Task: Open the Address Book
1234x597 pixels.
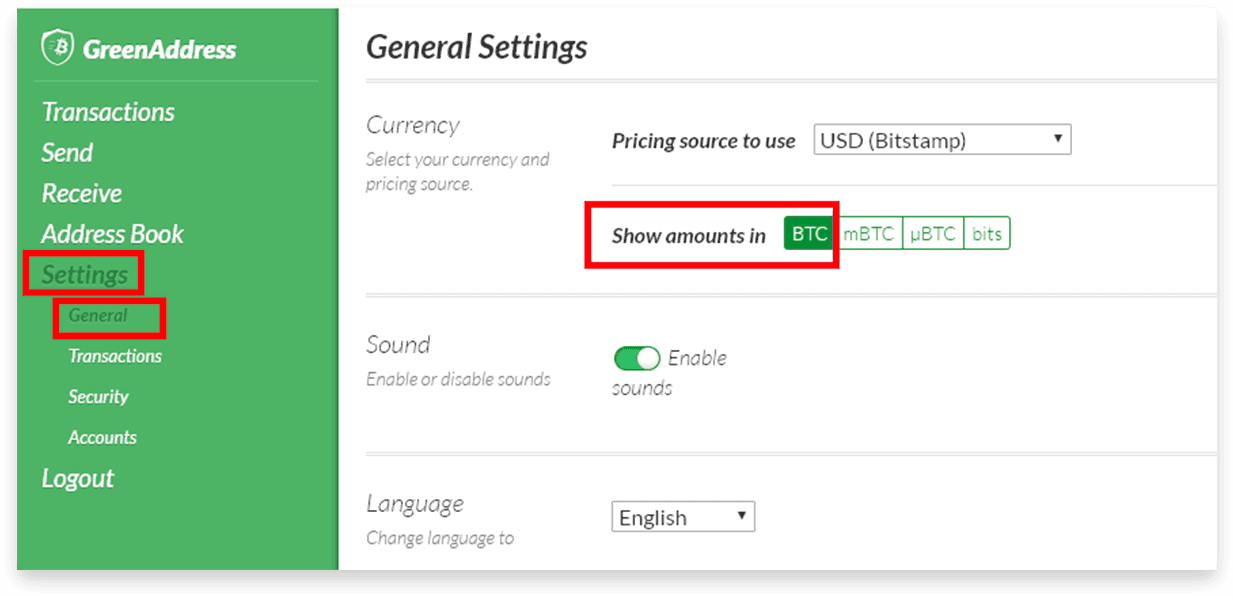Action: (x=113, y=234)
